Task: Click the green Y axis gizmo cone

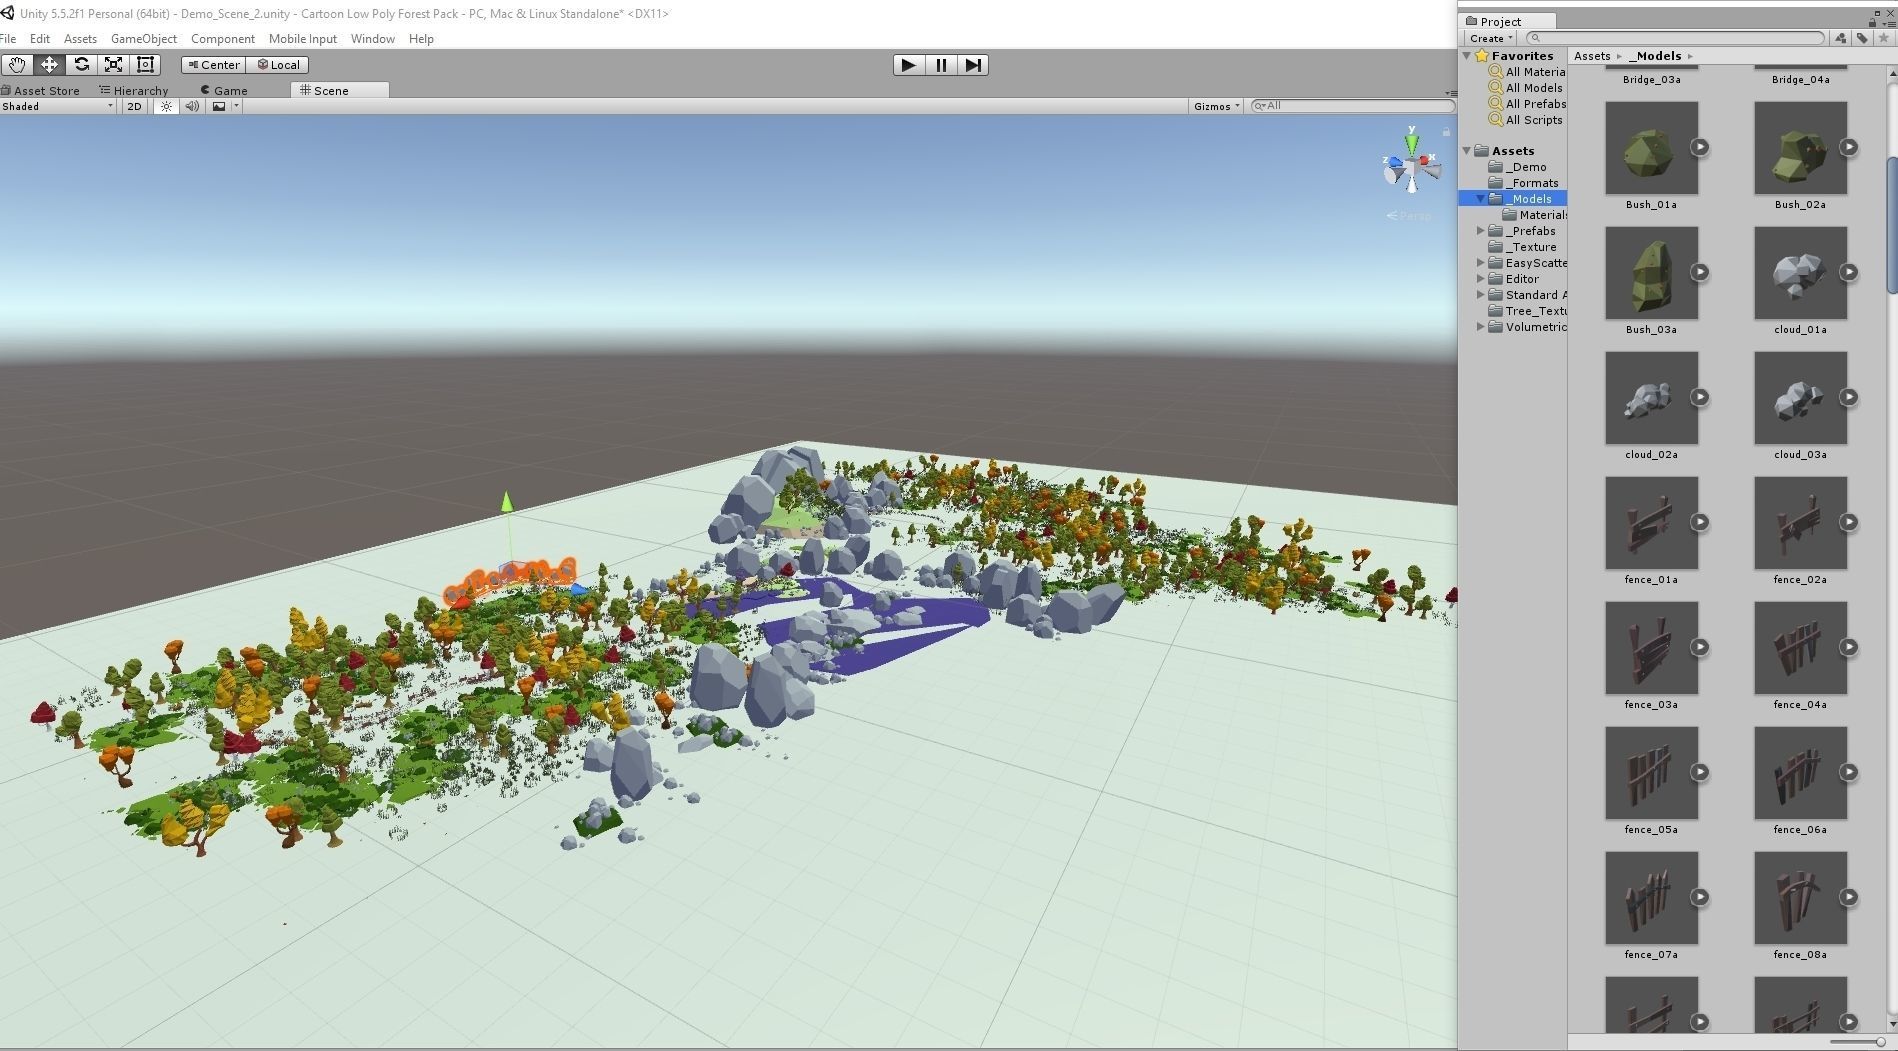Action: 1411,143
